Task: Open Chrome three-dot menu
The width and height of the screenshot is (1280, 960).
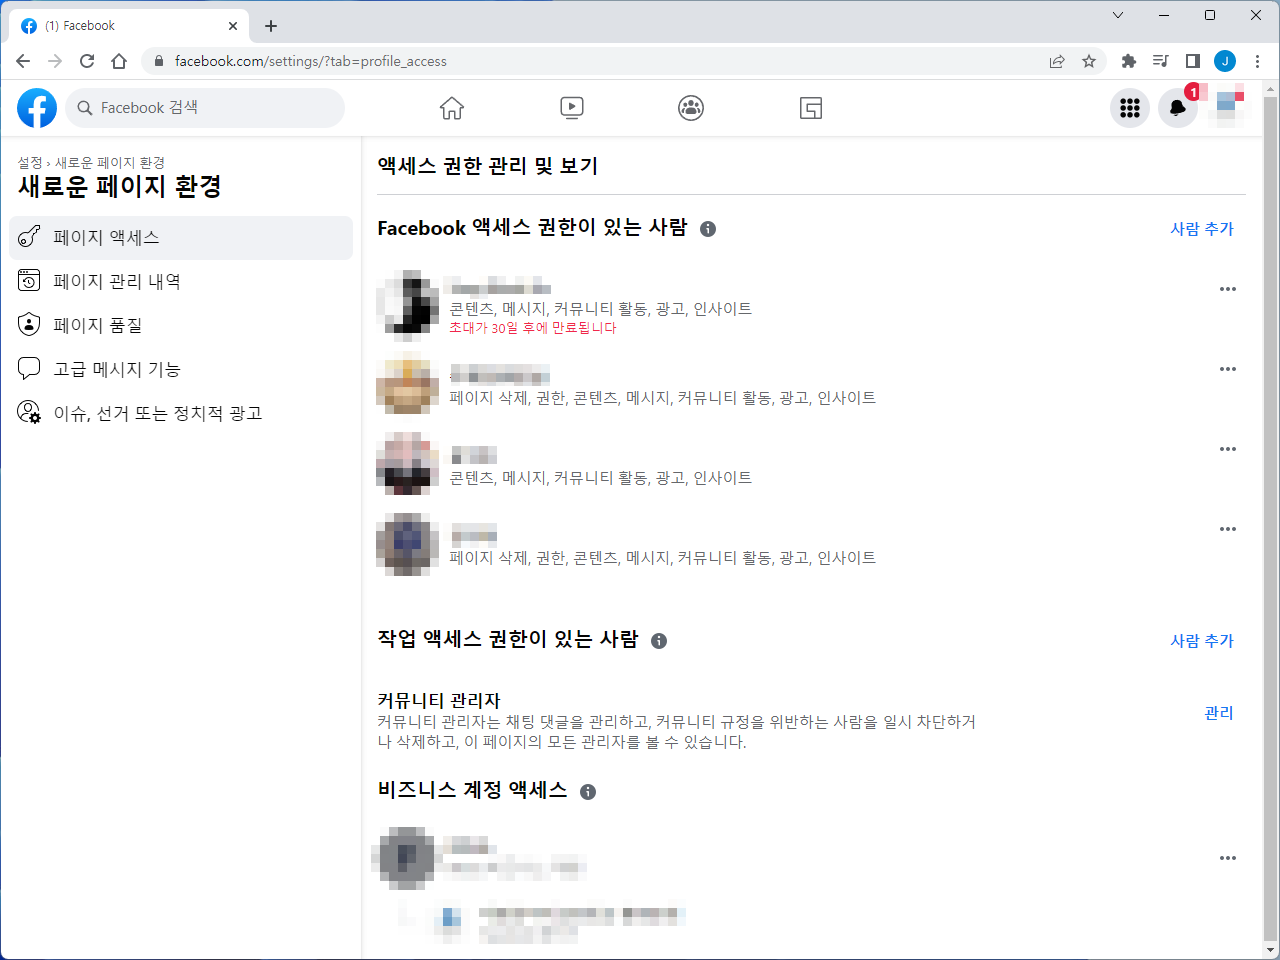Action: [x=1257, y=61]
